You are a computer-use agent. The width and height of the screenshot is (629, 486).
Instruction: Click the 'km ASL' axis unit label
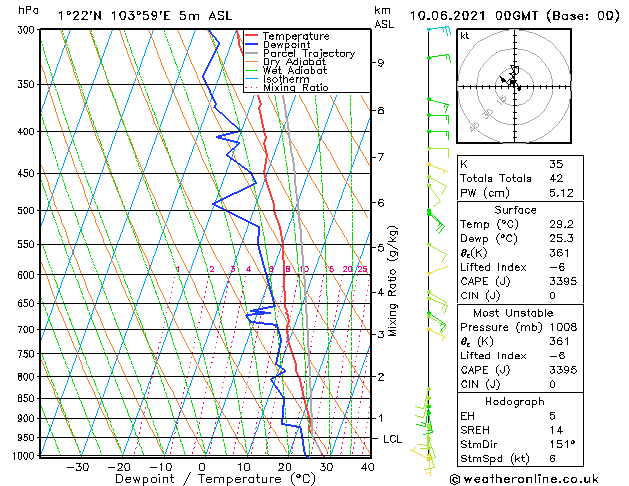[384, 17]
